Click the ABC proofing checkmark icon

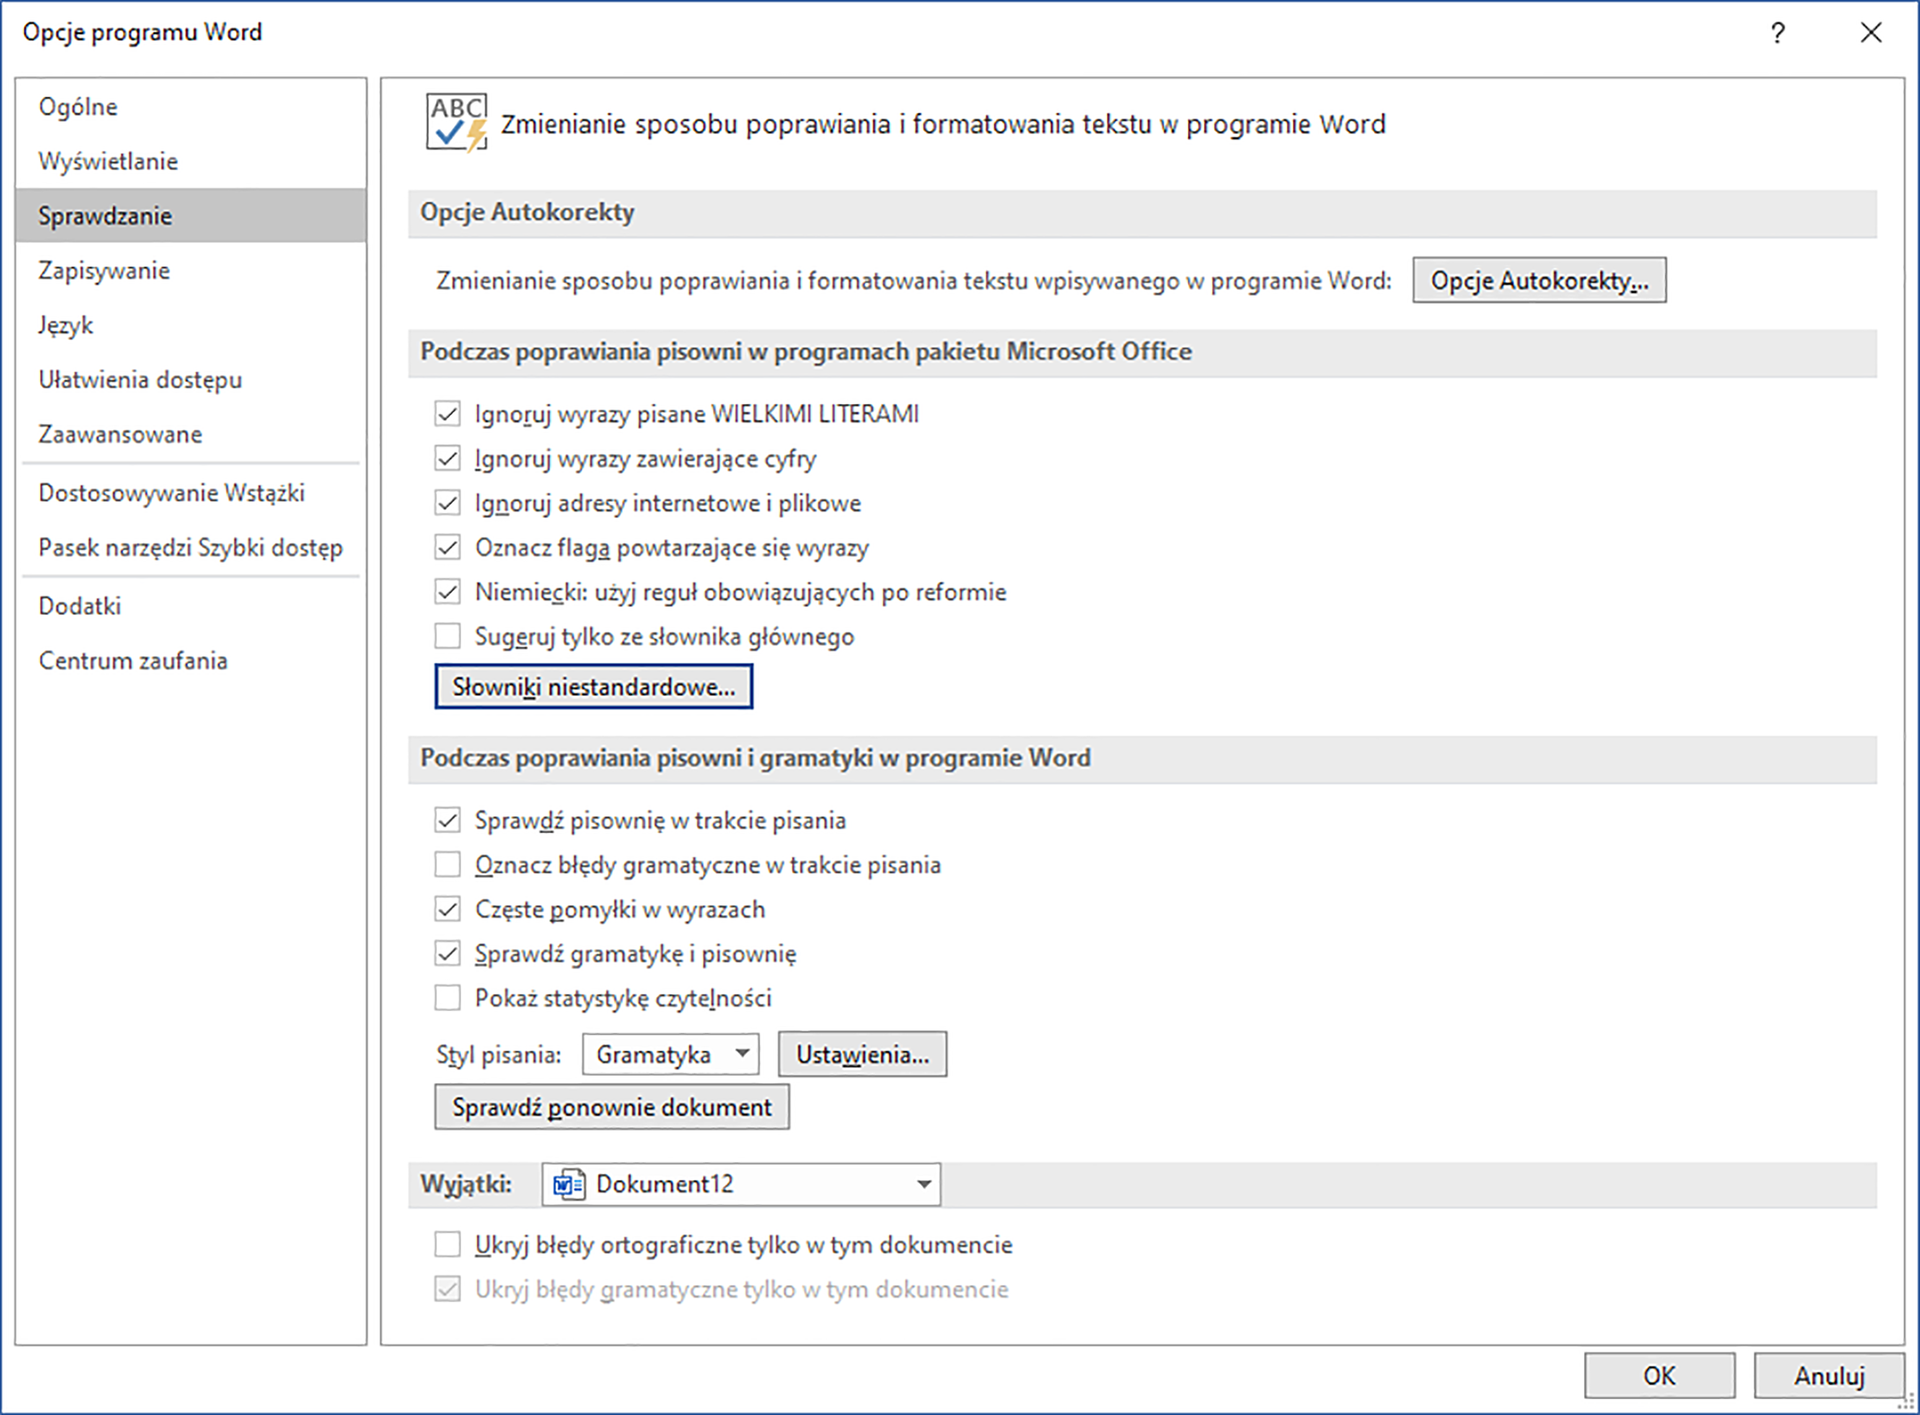point(457,123)
